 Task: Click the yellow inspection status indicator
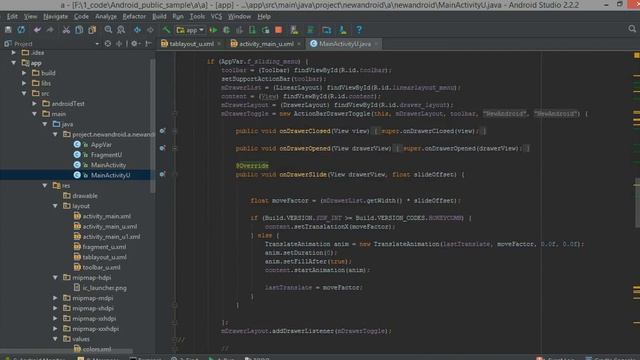(x=637, y=55)
